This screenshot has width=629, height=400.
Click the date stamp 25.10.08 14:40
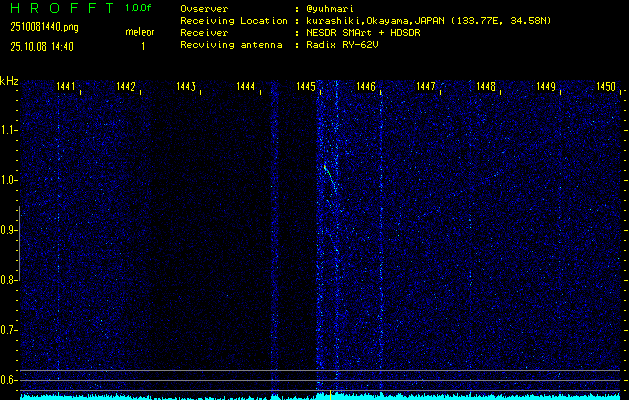[42, 47]
